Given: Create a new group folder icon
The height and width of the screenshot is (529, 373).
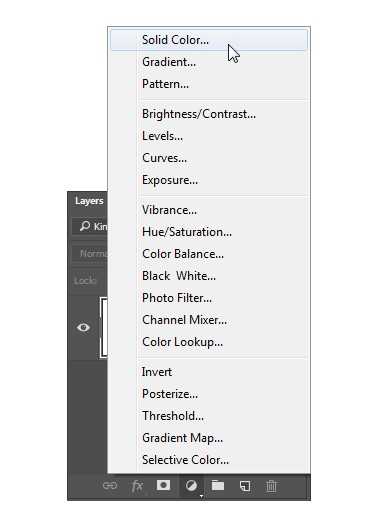Looking at the screenshot, I should click(x=218, y=485).
